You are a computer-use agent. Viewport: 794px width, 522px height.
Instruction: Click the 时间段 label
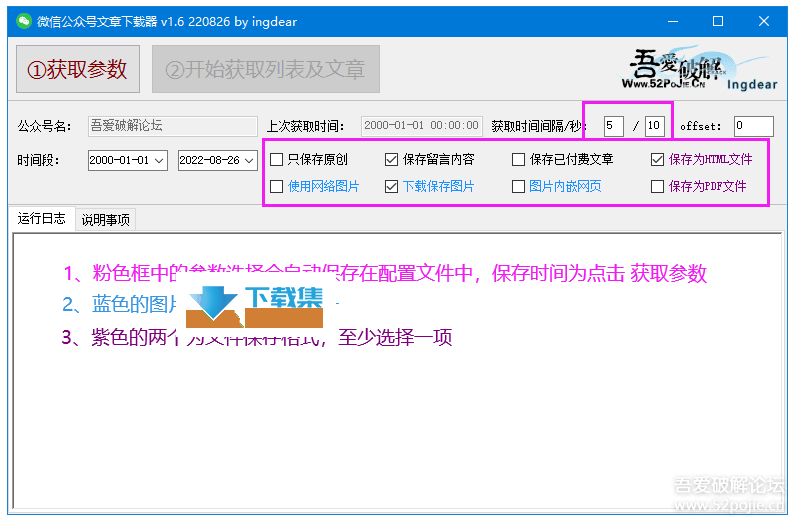click(x=38, y=160)
